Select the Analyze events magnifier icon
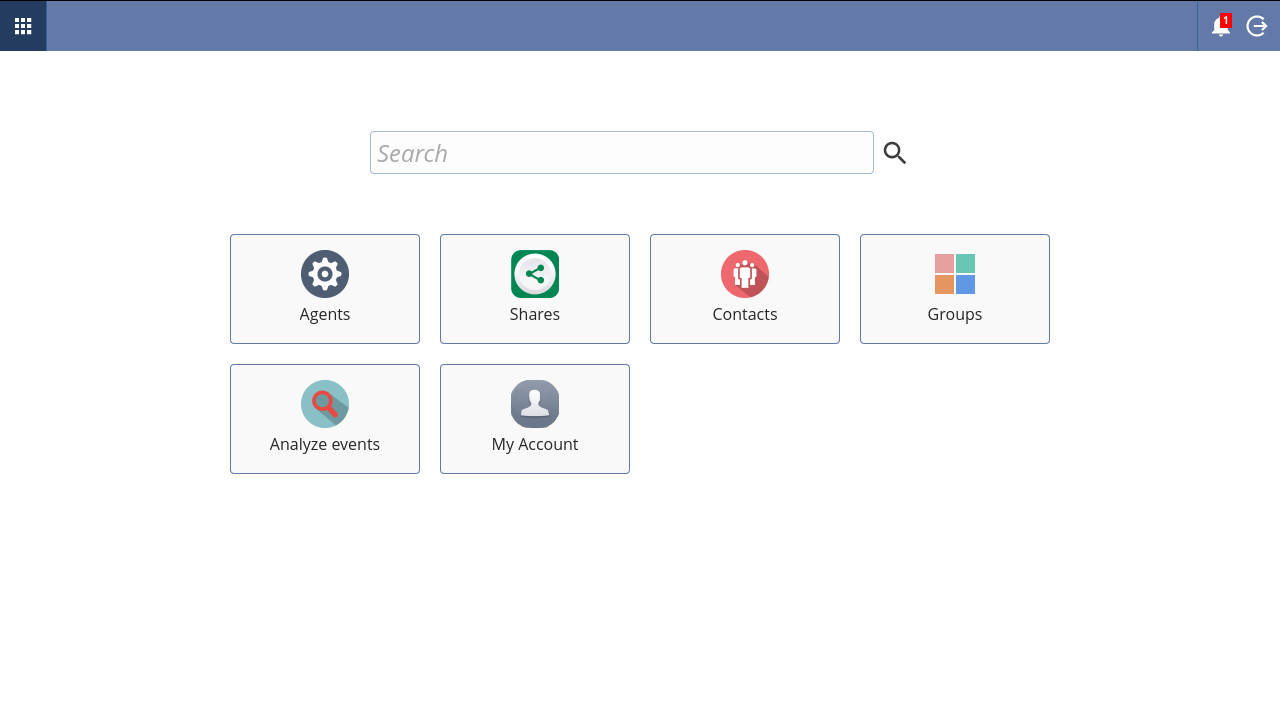The image size is (1280, 720). 324,403
